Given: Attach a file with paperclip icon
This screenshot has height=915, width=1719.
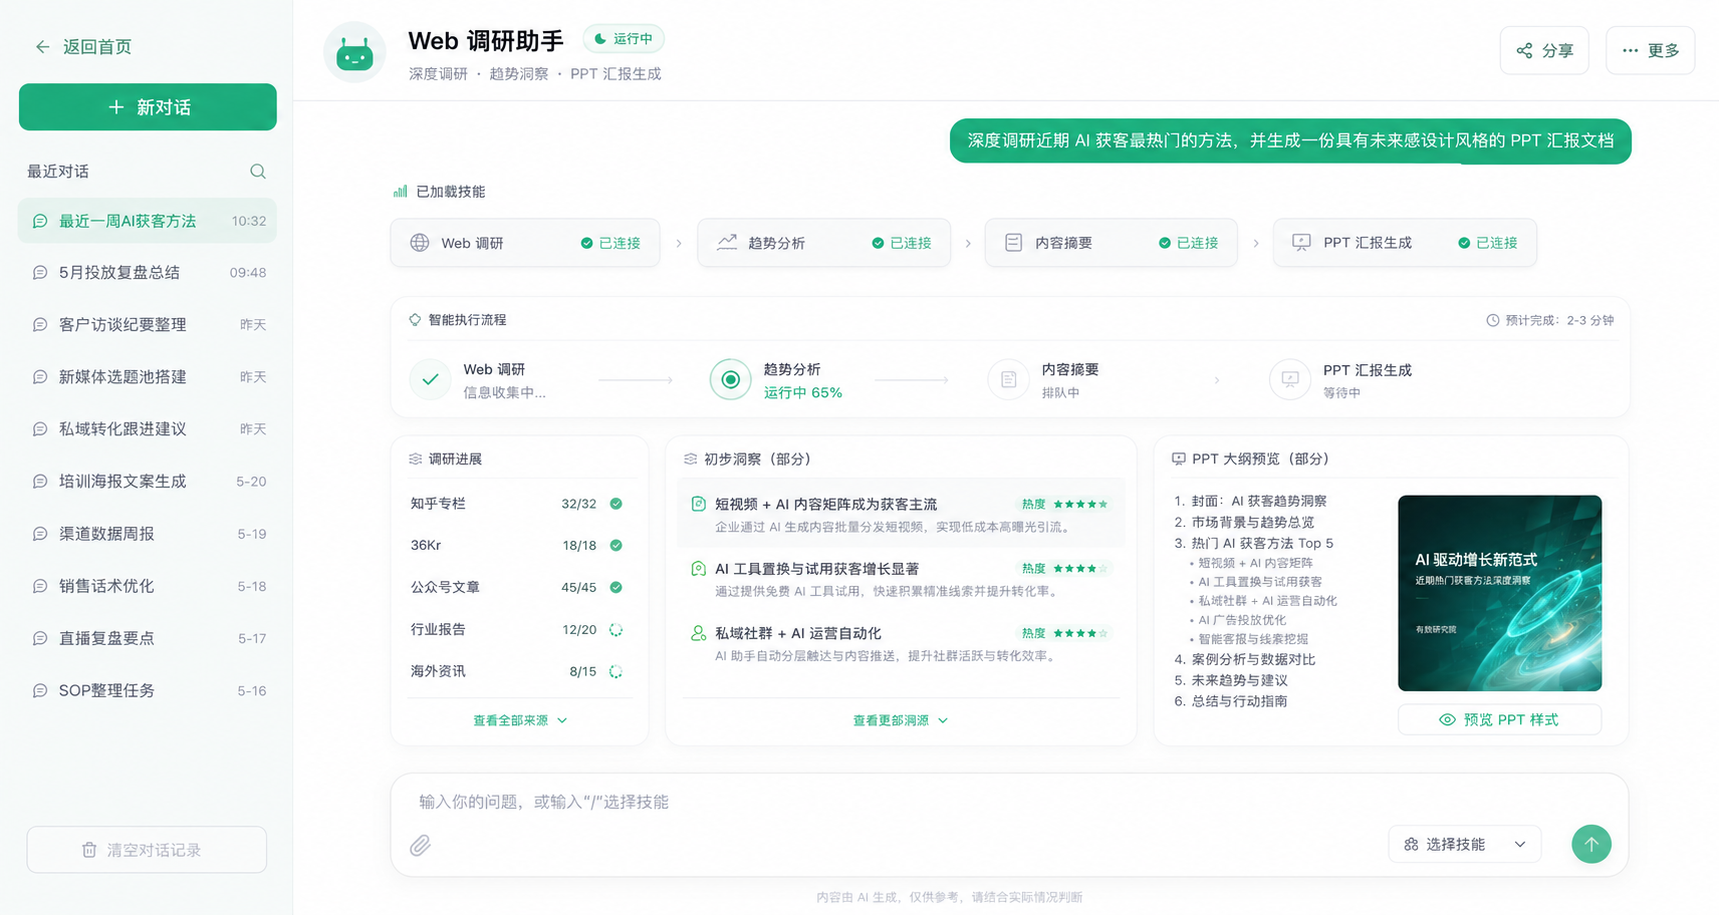Looking at the screenshot, I should [x=420, y=845].
